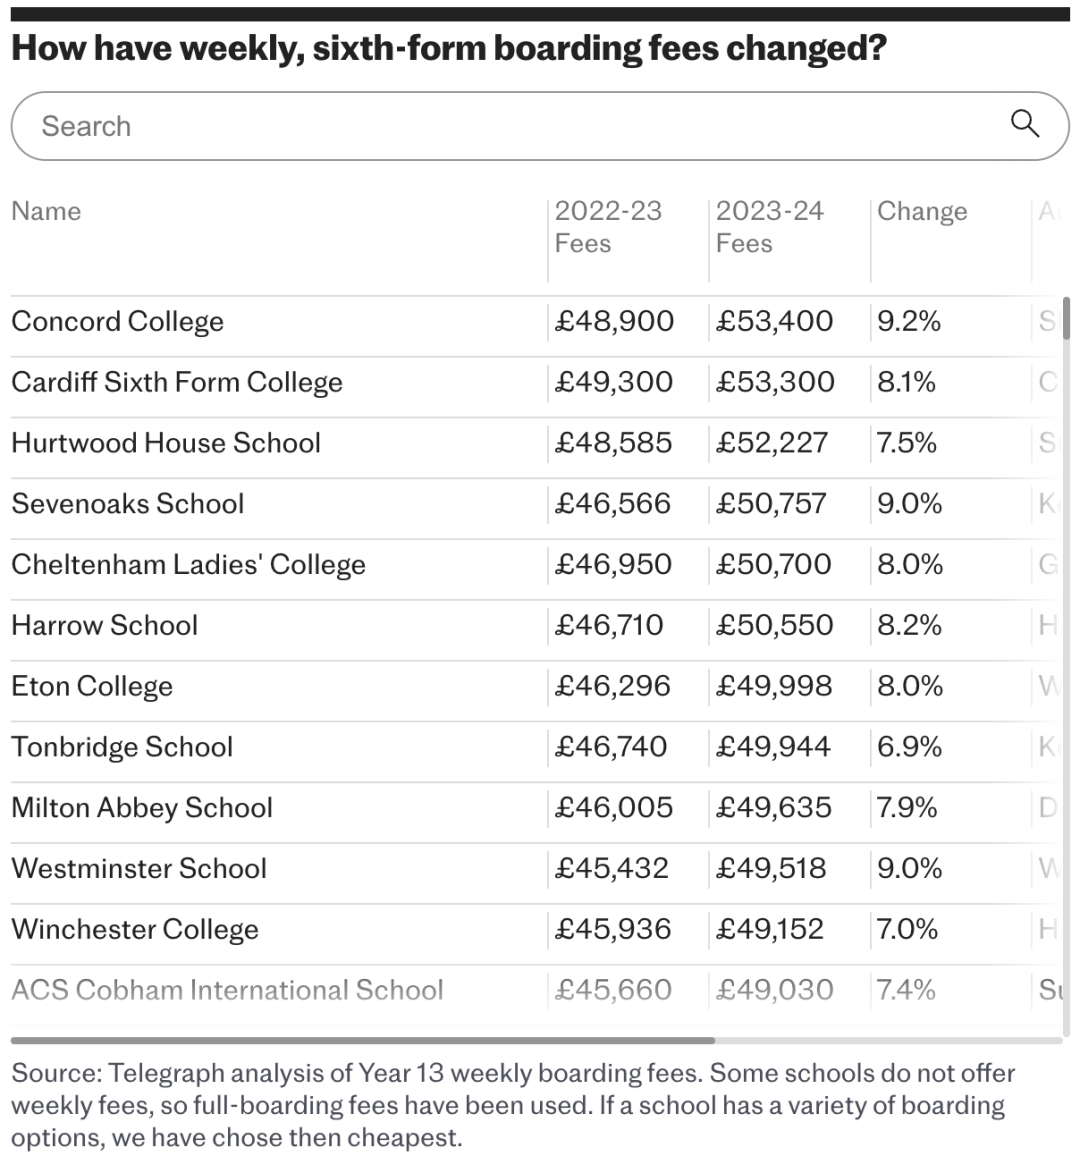Screen dimensions: 1080x1173
Task: Select the Tonbridge School row
Action: [122, 747]
